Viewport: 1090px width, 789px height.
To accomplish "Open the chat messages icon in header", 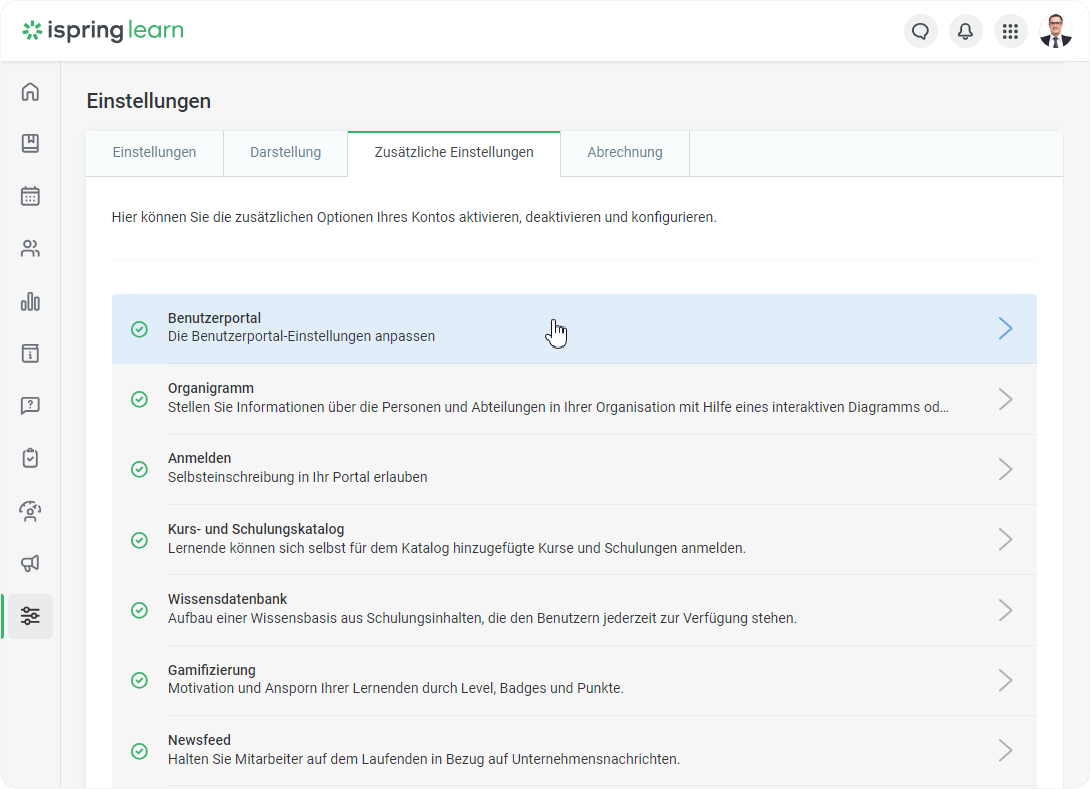I will point(920,31).
